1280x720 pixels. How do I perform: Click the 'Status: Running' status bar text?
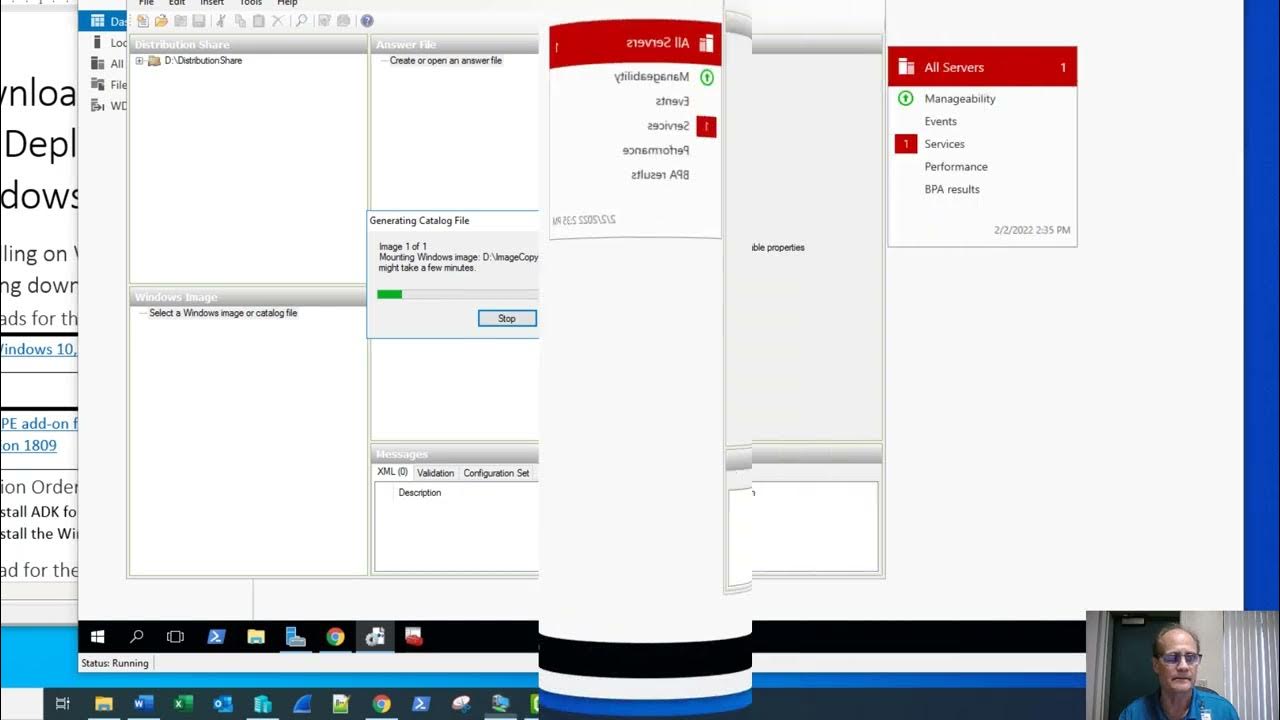pos(115,663)
